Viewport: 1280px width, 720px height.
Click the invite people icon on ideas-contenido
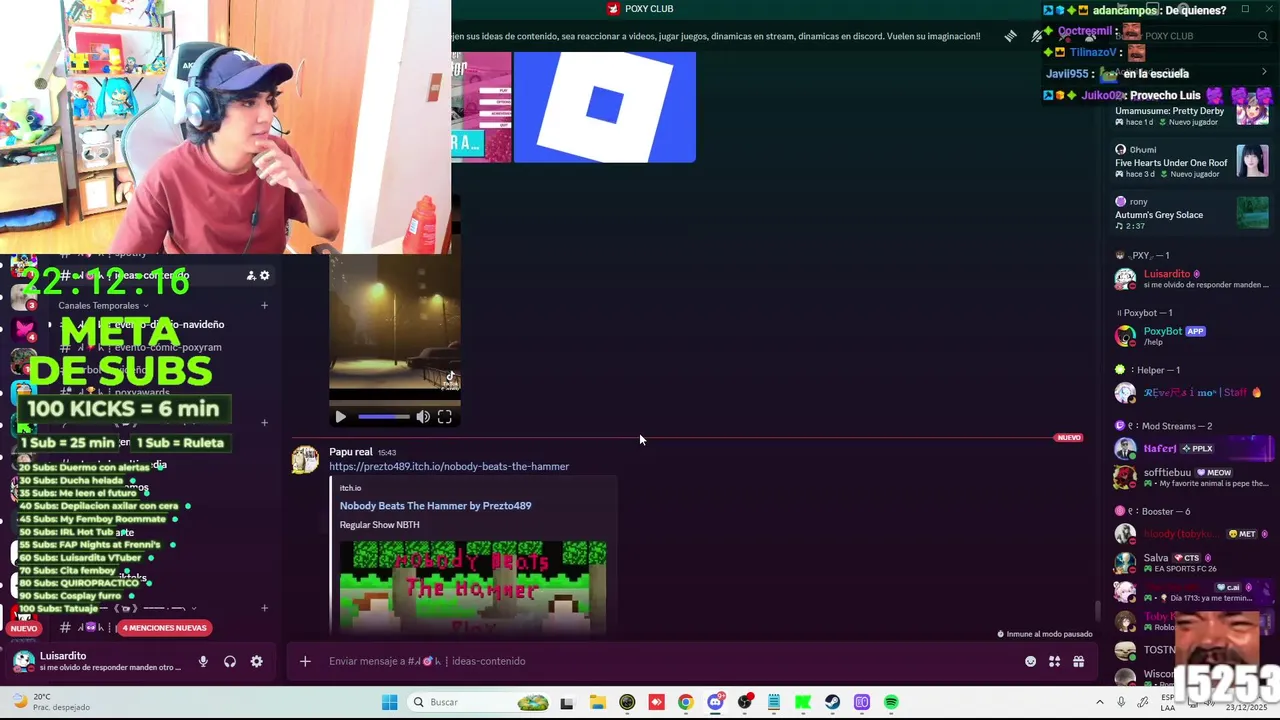[x=251, y=275]
